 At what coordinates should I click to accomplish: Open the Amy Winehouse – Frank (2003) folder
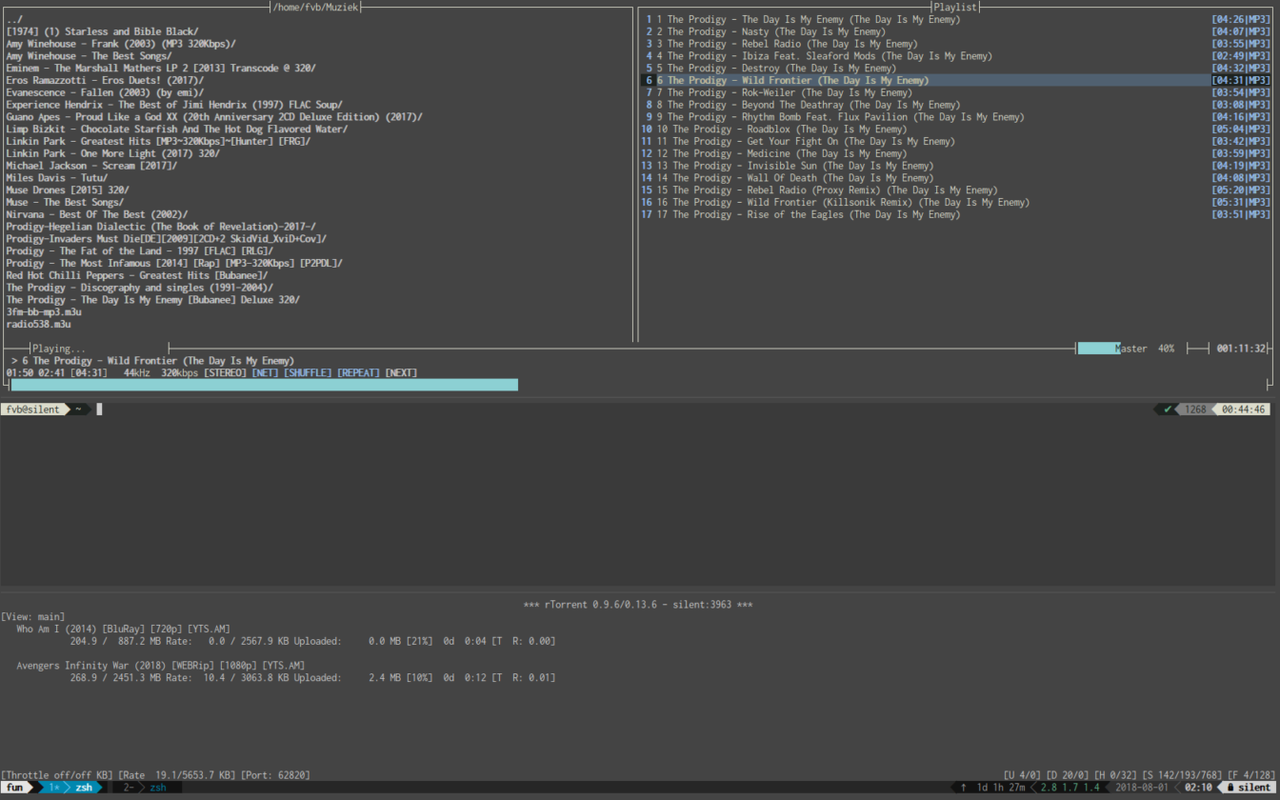[121, 44]
